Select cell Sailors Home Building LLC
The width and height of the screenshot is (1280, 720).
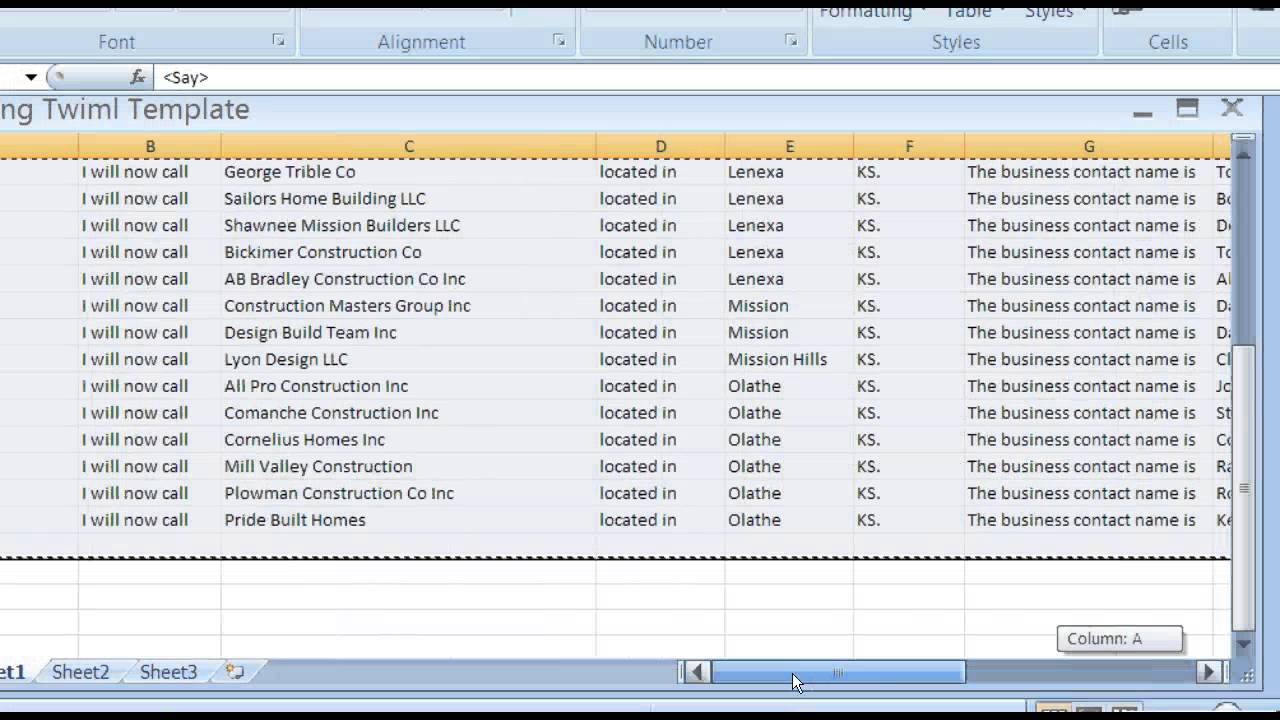tap(409, 199)
